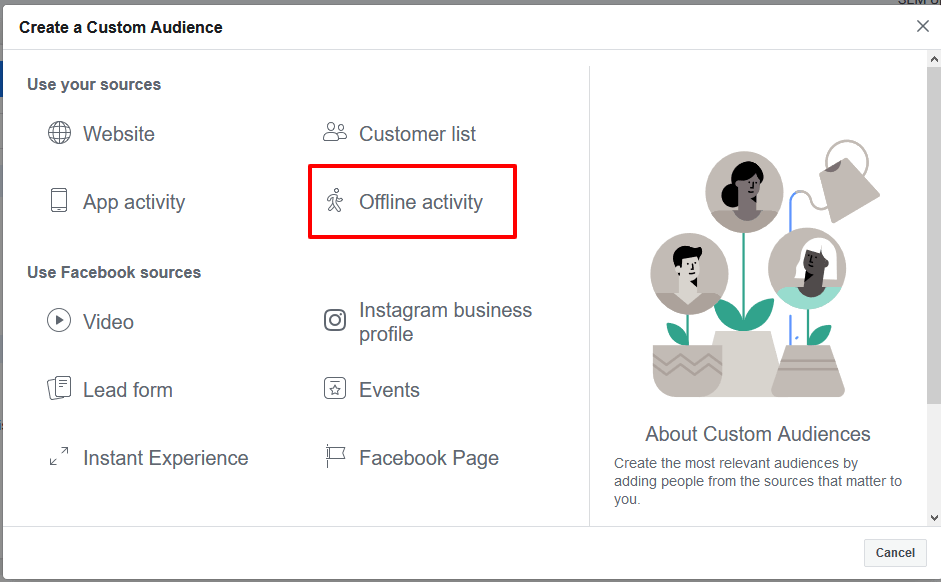The width and height of the screenshot is (941, 582).
Task: Click the Video play icon
Action: 59,320
